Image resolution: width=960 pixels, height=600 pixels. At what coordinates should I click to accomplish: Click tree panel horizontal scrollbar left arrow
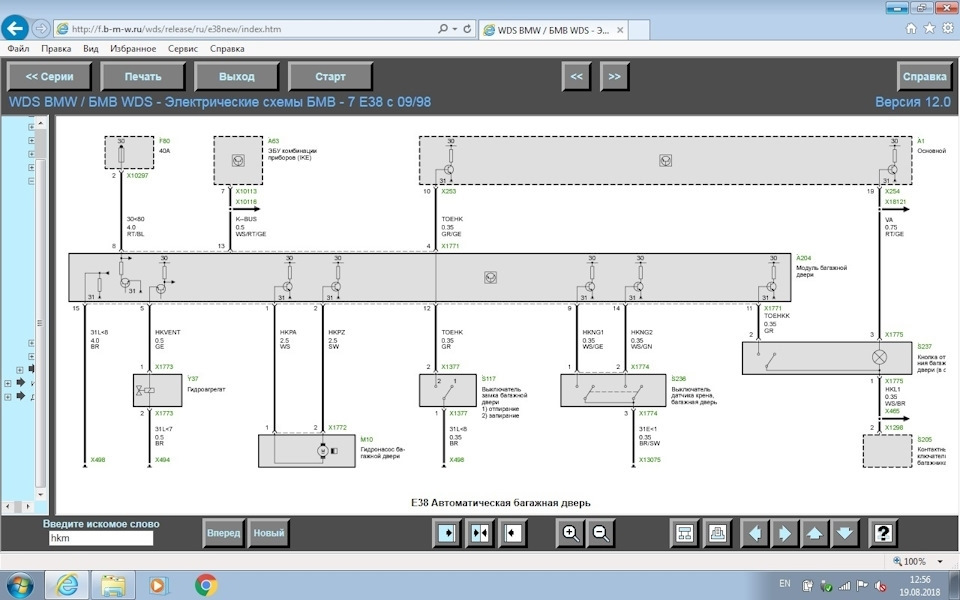[x=7, y=506]
